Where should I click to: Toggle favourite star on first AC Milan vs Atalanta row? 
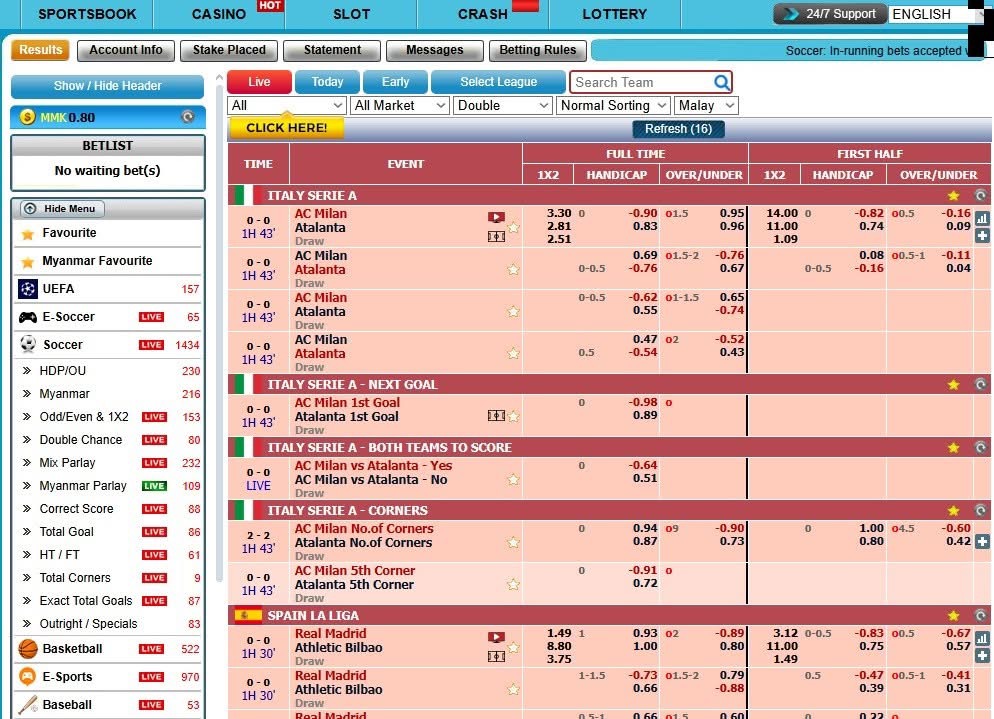click(x=513, y=228)
